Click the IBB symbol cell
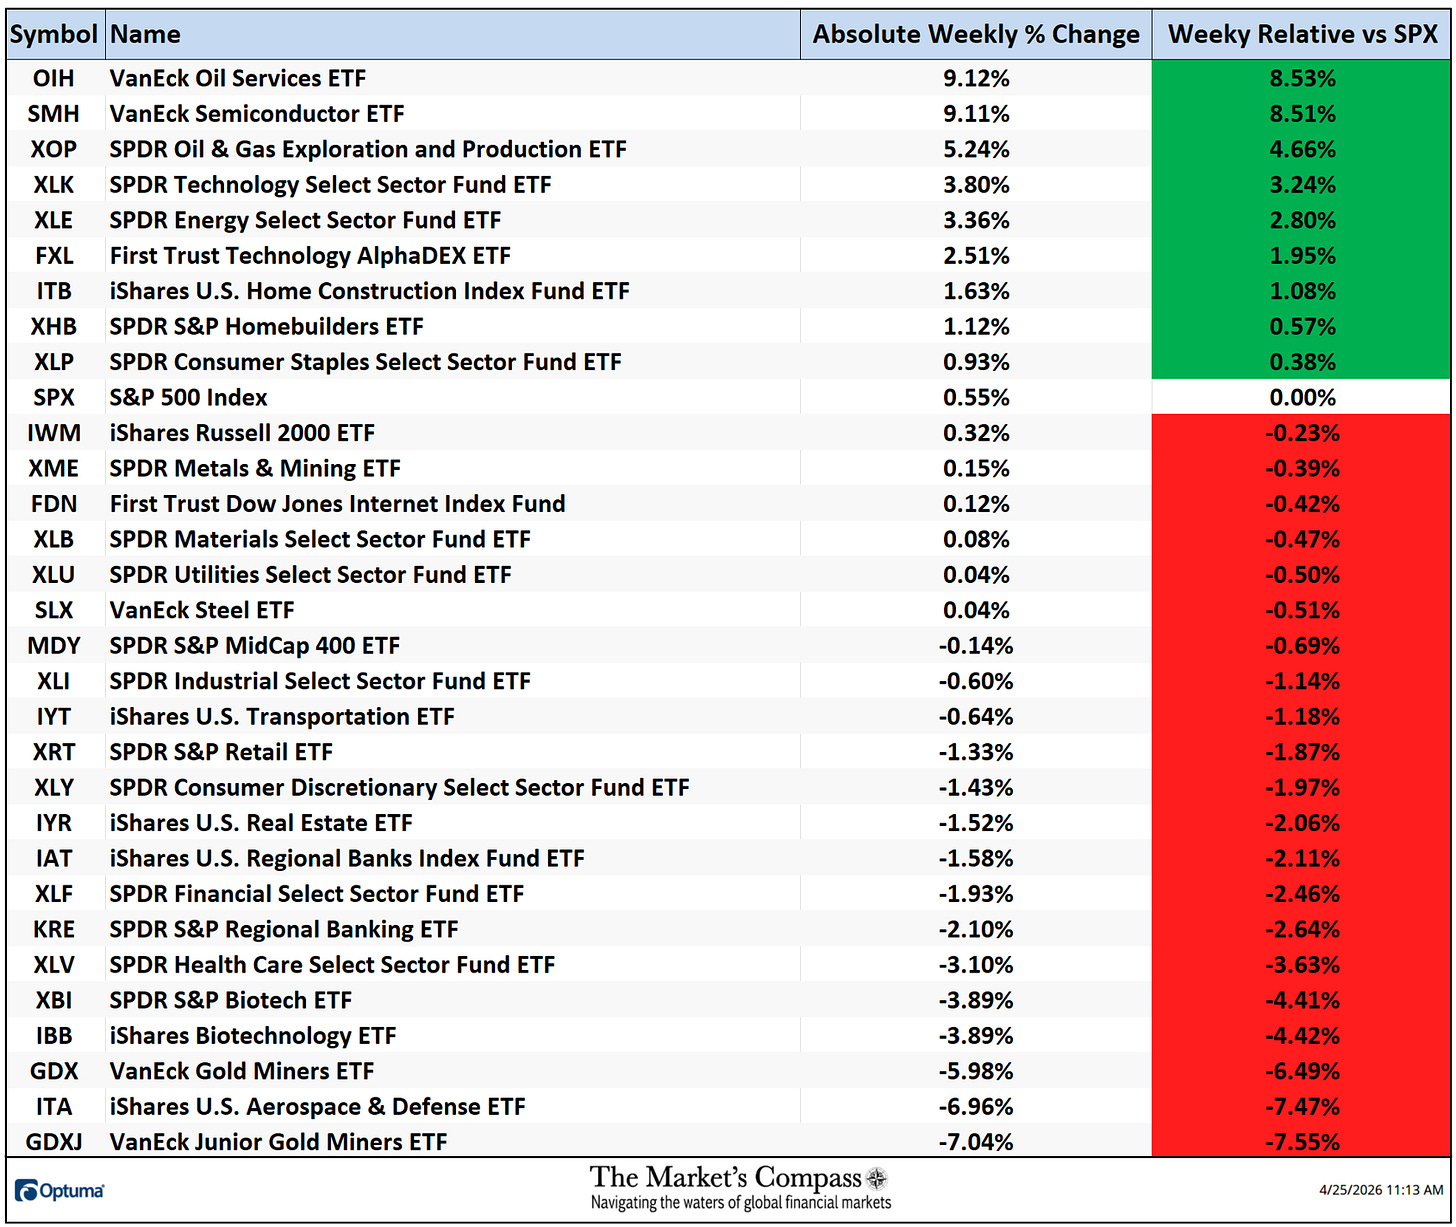 pos(54,1036)
